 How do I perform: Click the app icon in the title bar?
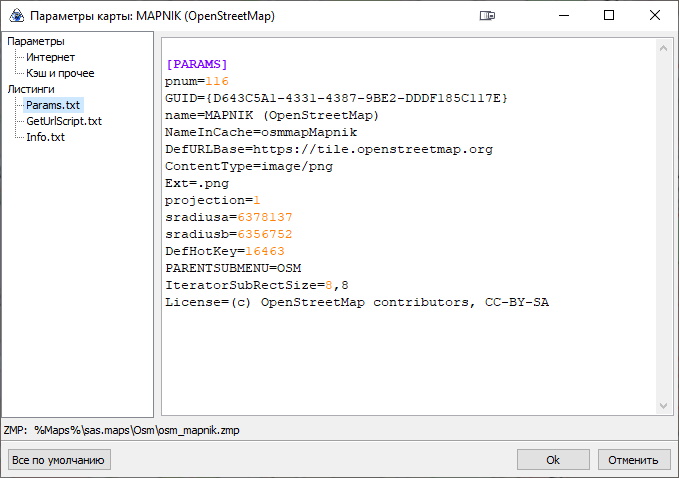16,16
